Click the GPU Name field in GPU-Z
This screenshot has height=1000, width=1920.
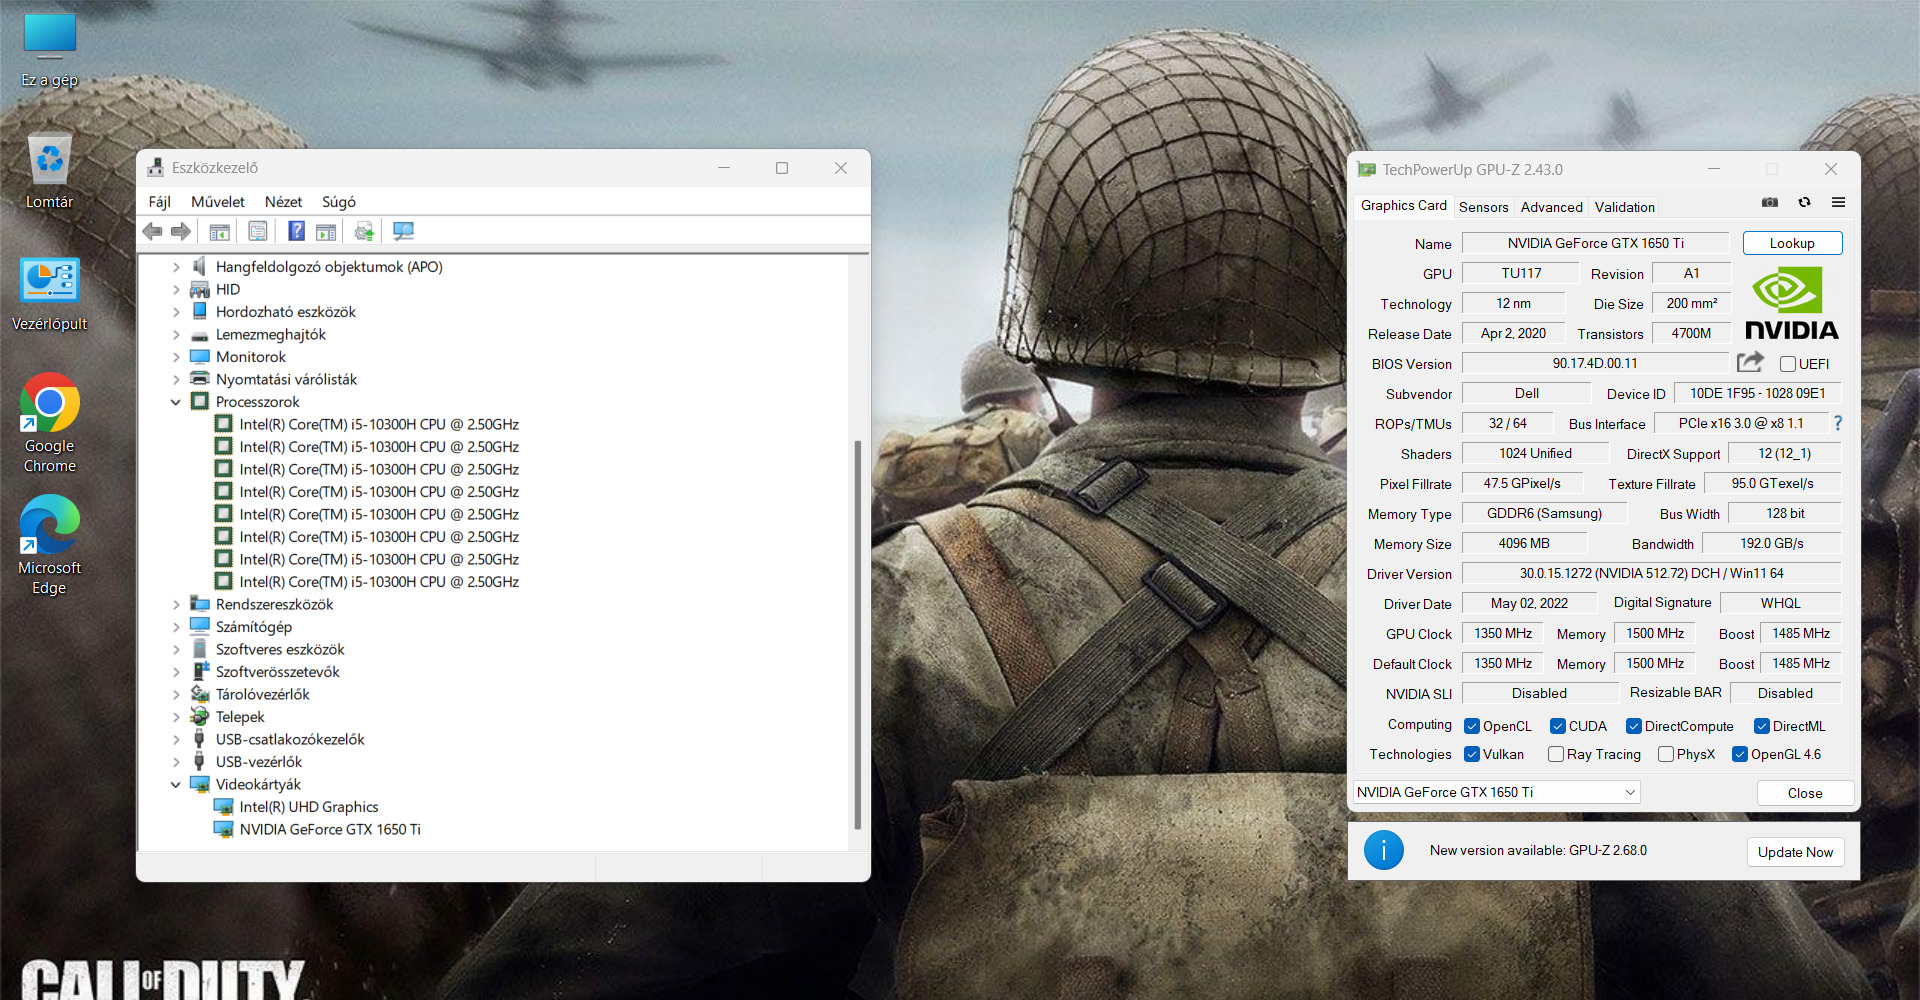[x=1595, y=243]
